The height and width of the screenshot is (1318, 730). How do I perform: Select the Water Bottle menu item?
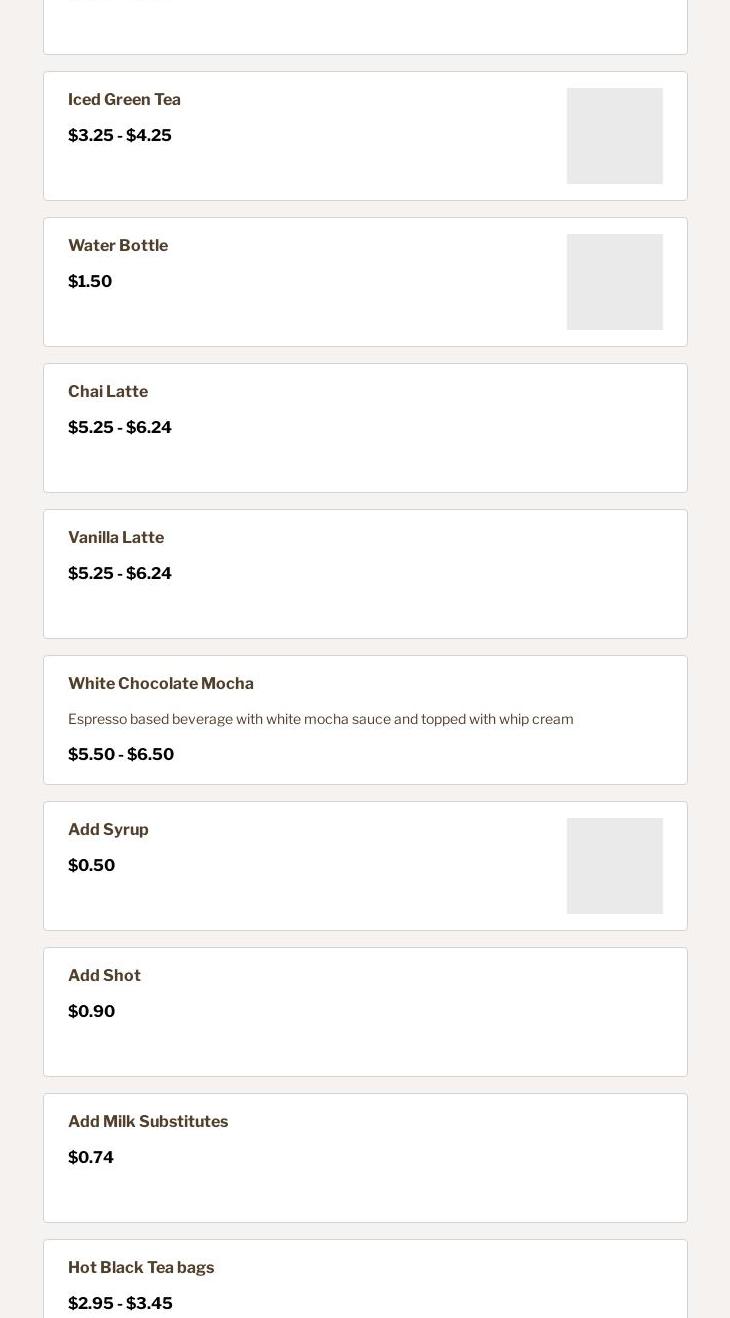118,246
